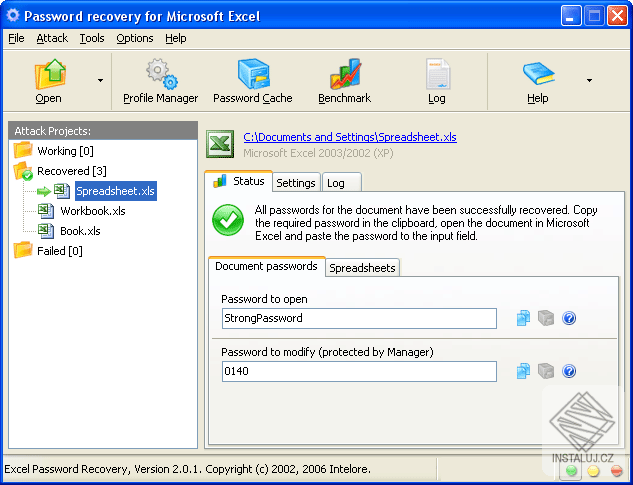
Task: Click the large Excel document icon
Action: (x=220, y=144)
